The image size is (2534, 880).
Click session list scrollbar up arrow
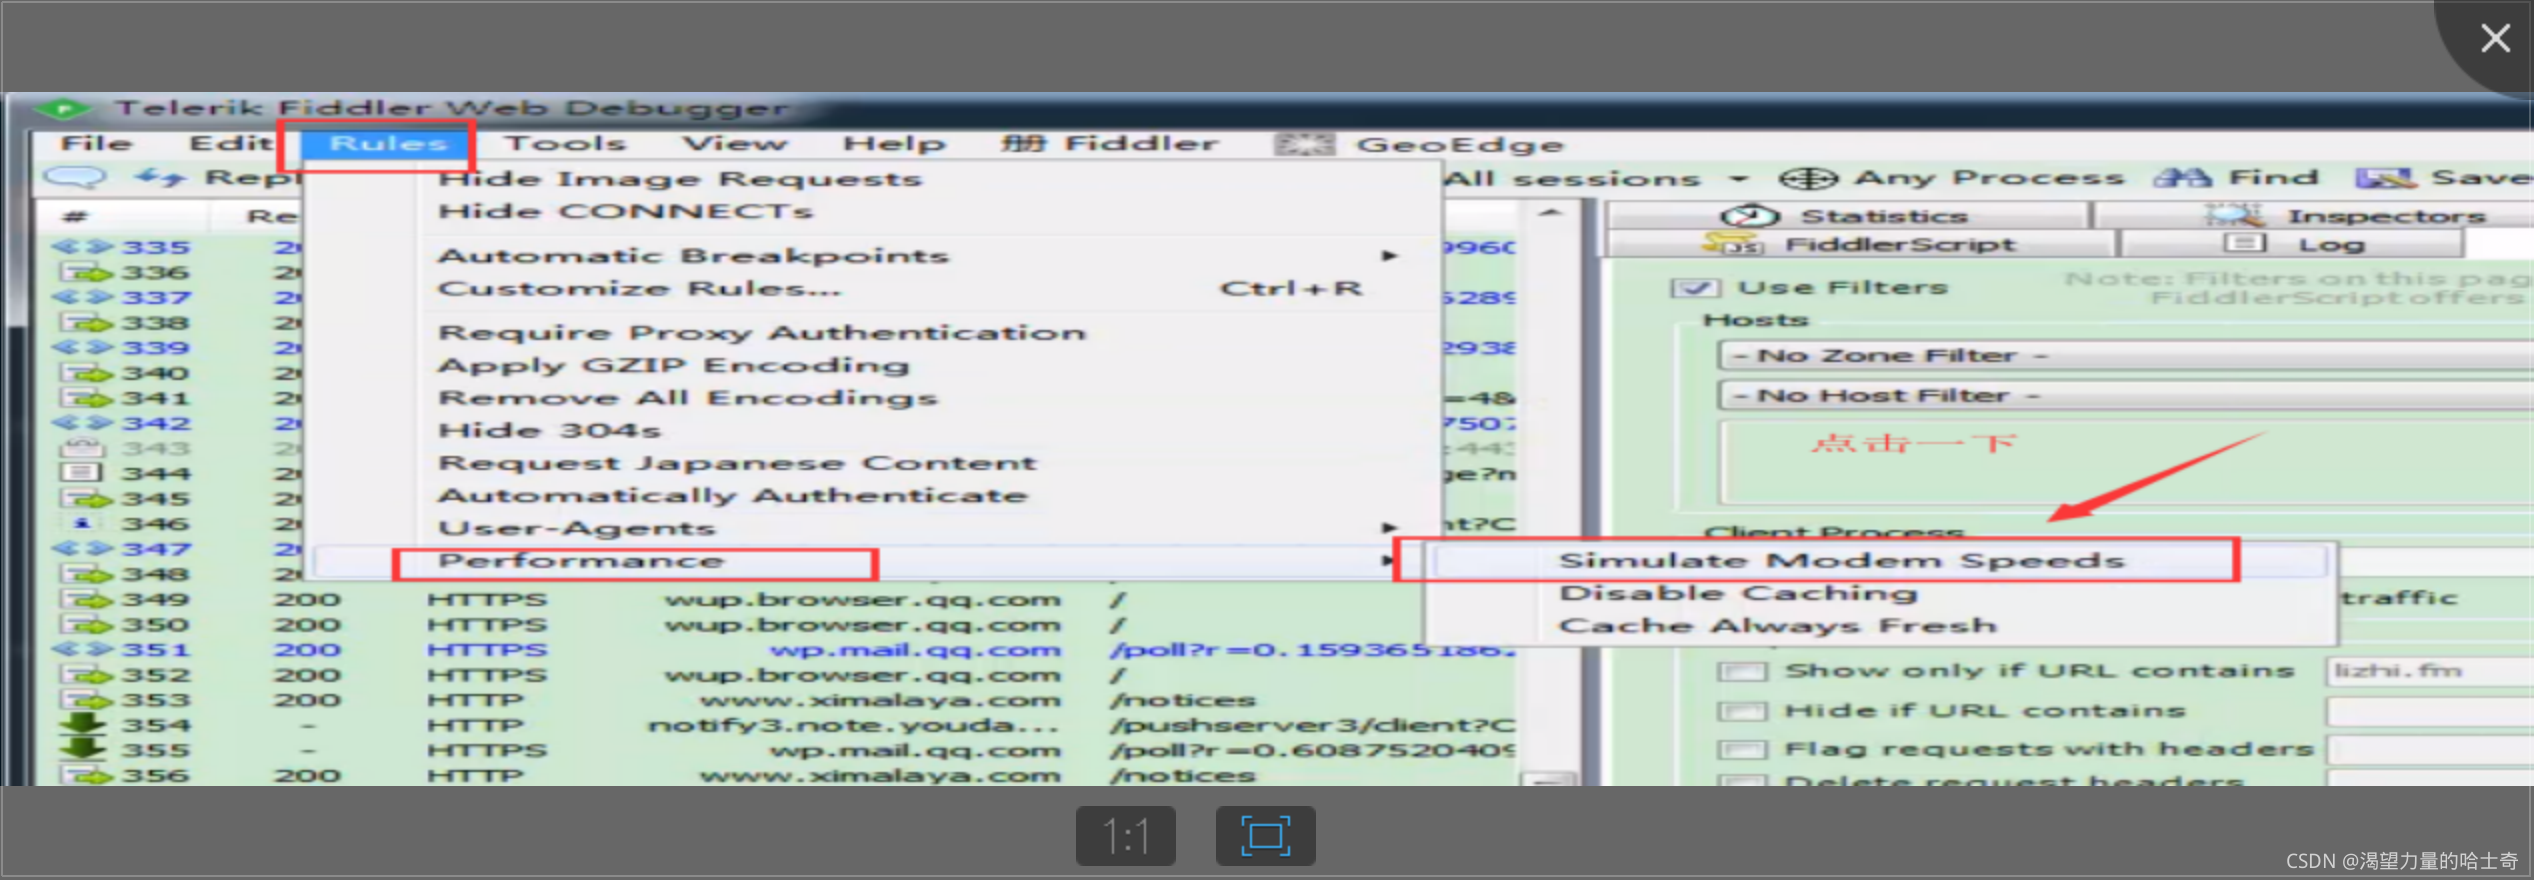pos(1550,214)
